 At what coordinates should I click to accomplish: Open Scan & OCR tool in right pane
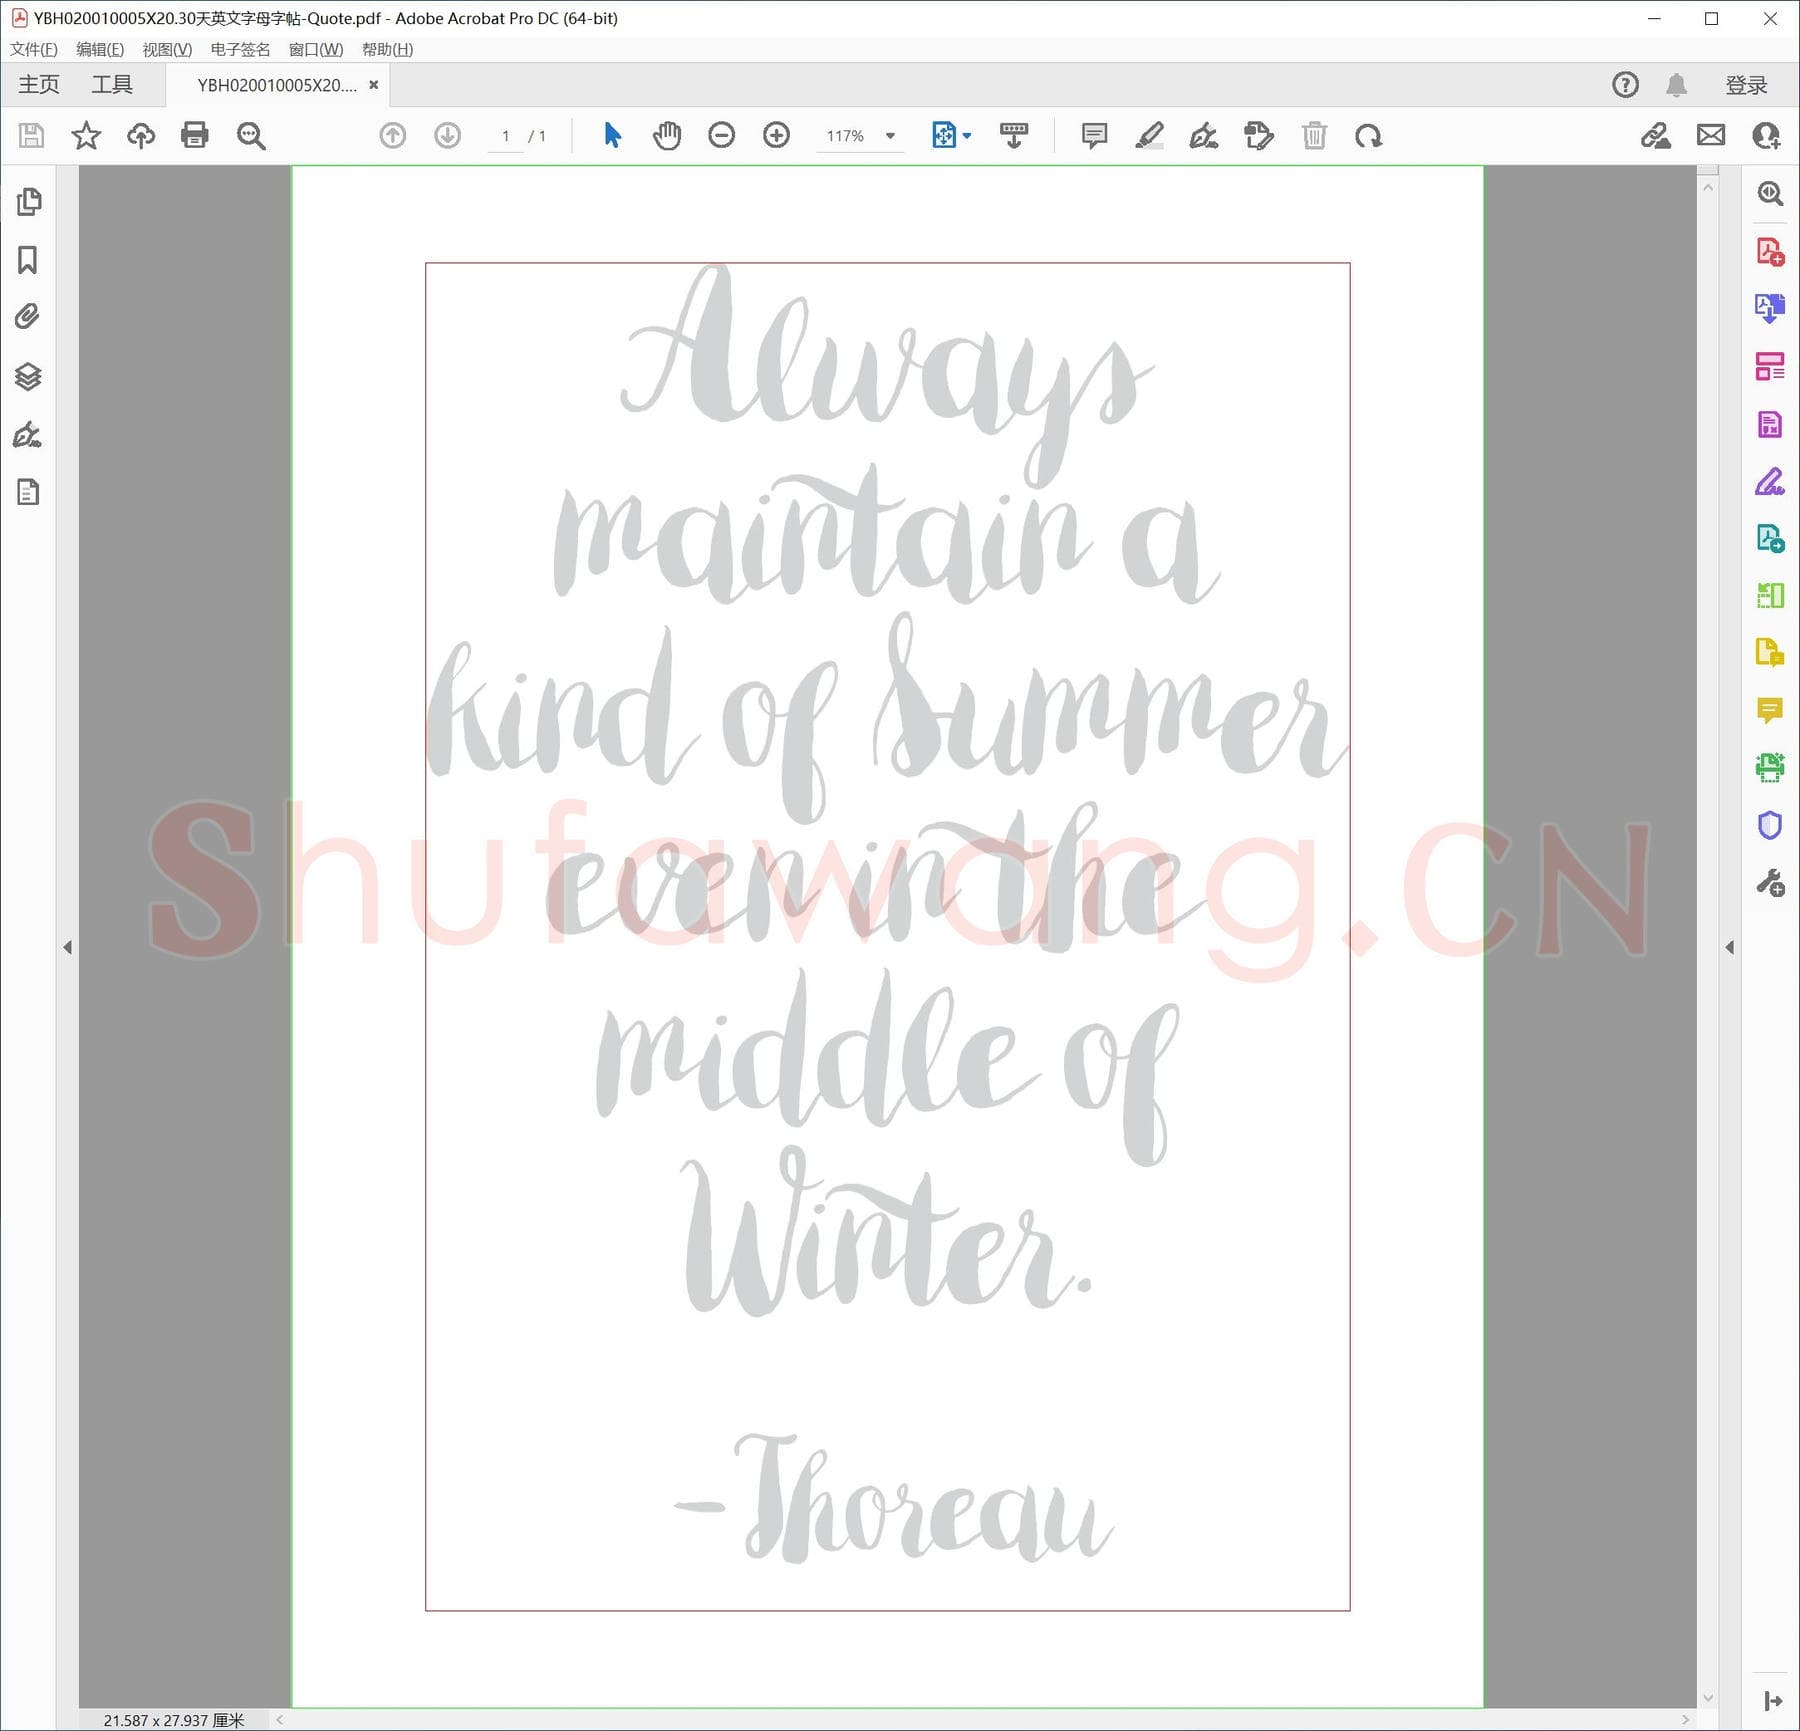(1770, 768)
